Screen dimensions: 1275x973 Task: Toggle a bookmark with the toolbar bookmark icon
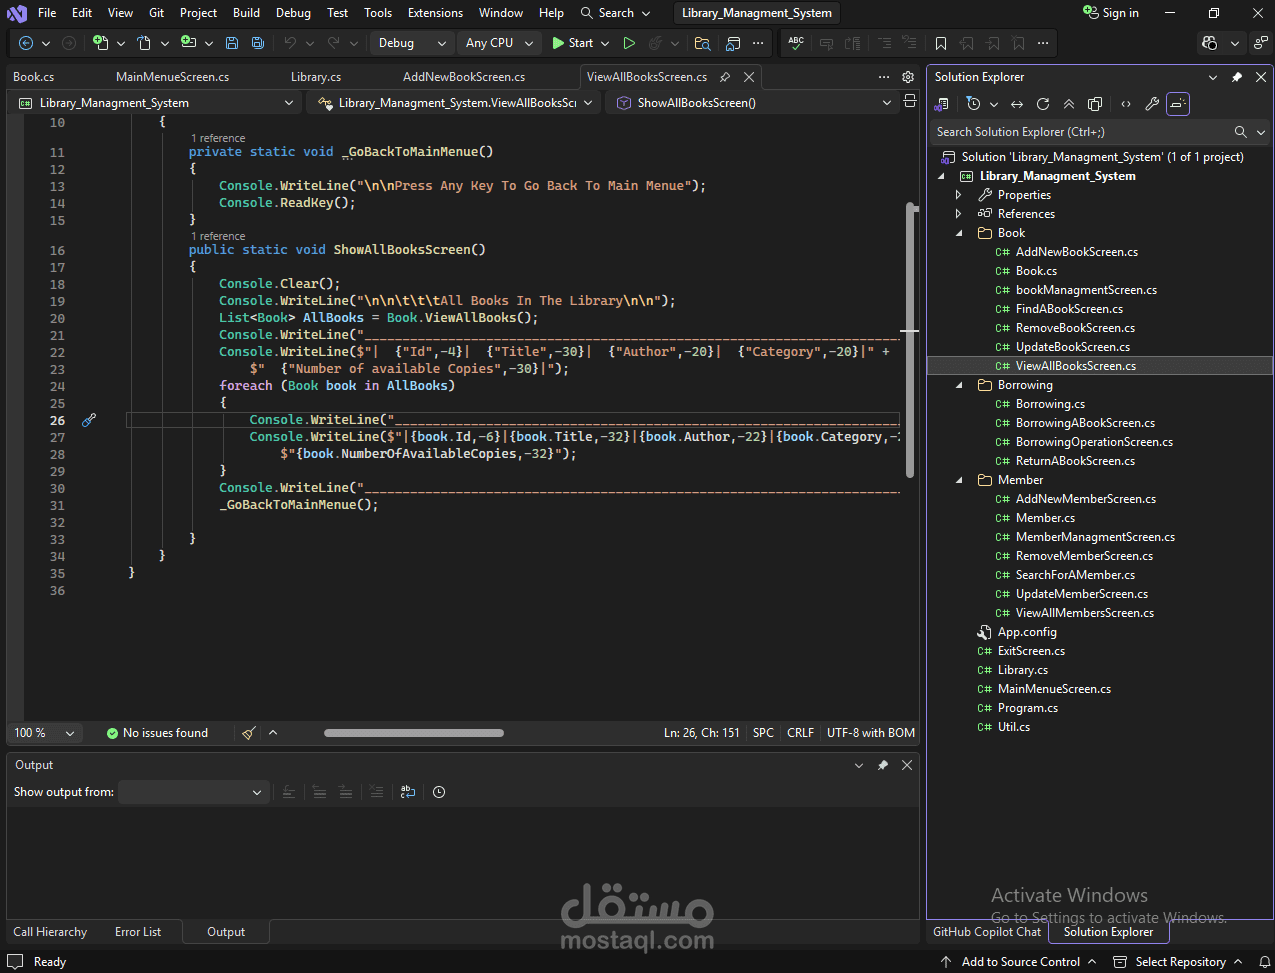941,43
